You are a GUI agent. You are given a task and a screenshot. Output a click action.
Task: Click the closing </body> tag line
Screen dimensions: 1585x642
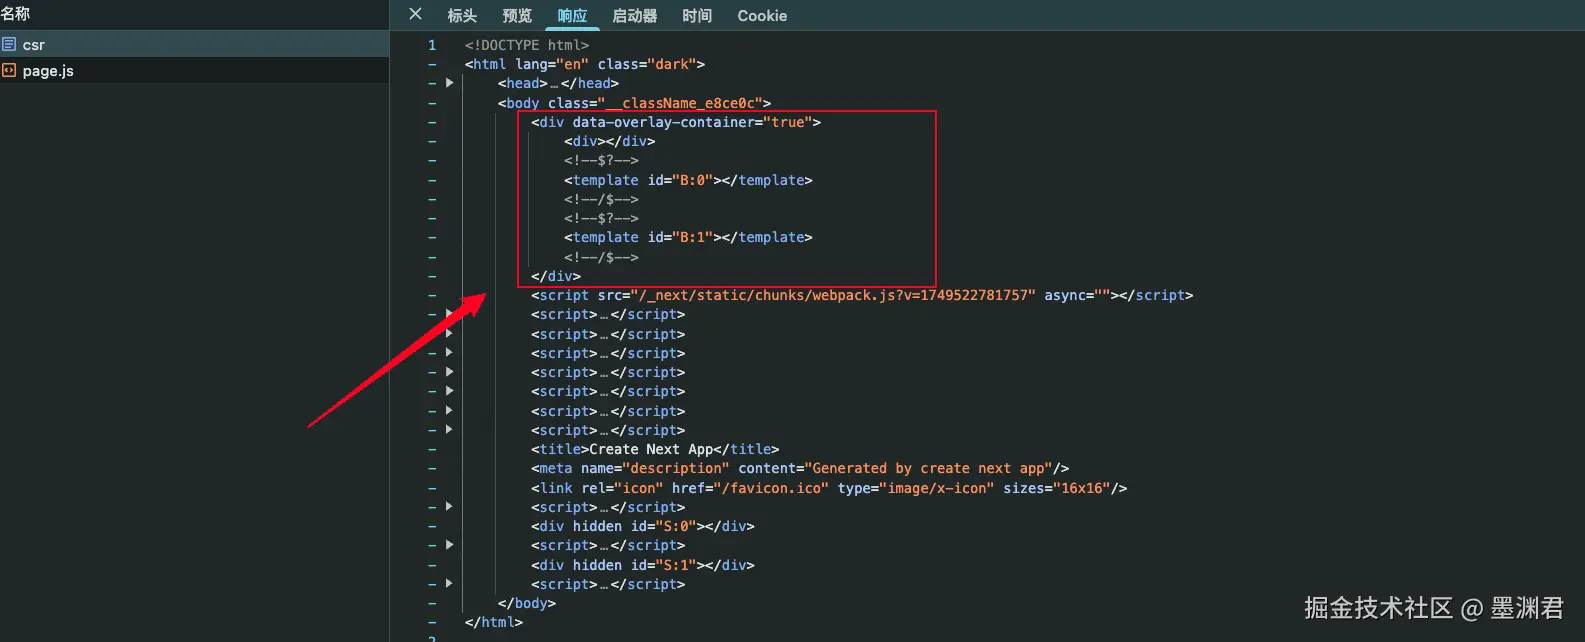(527, 603)
